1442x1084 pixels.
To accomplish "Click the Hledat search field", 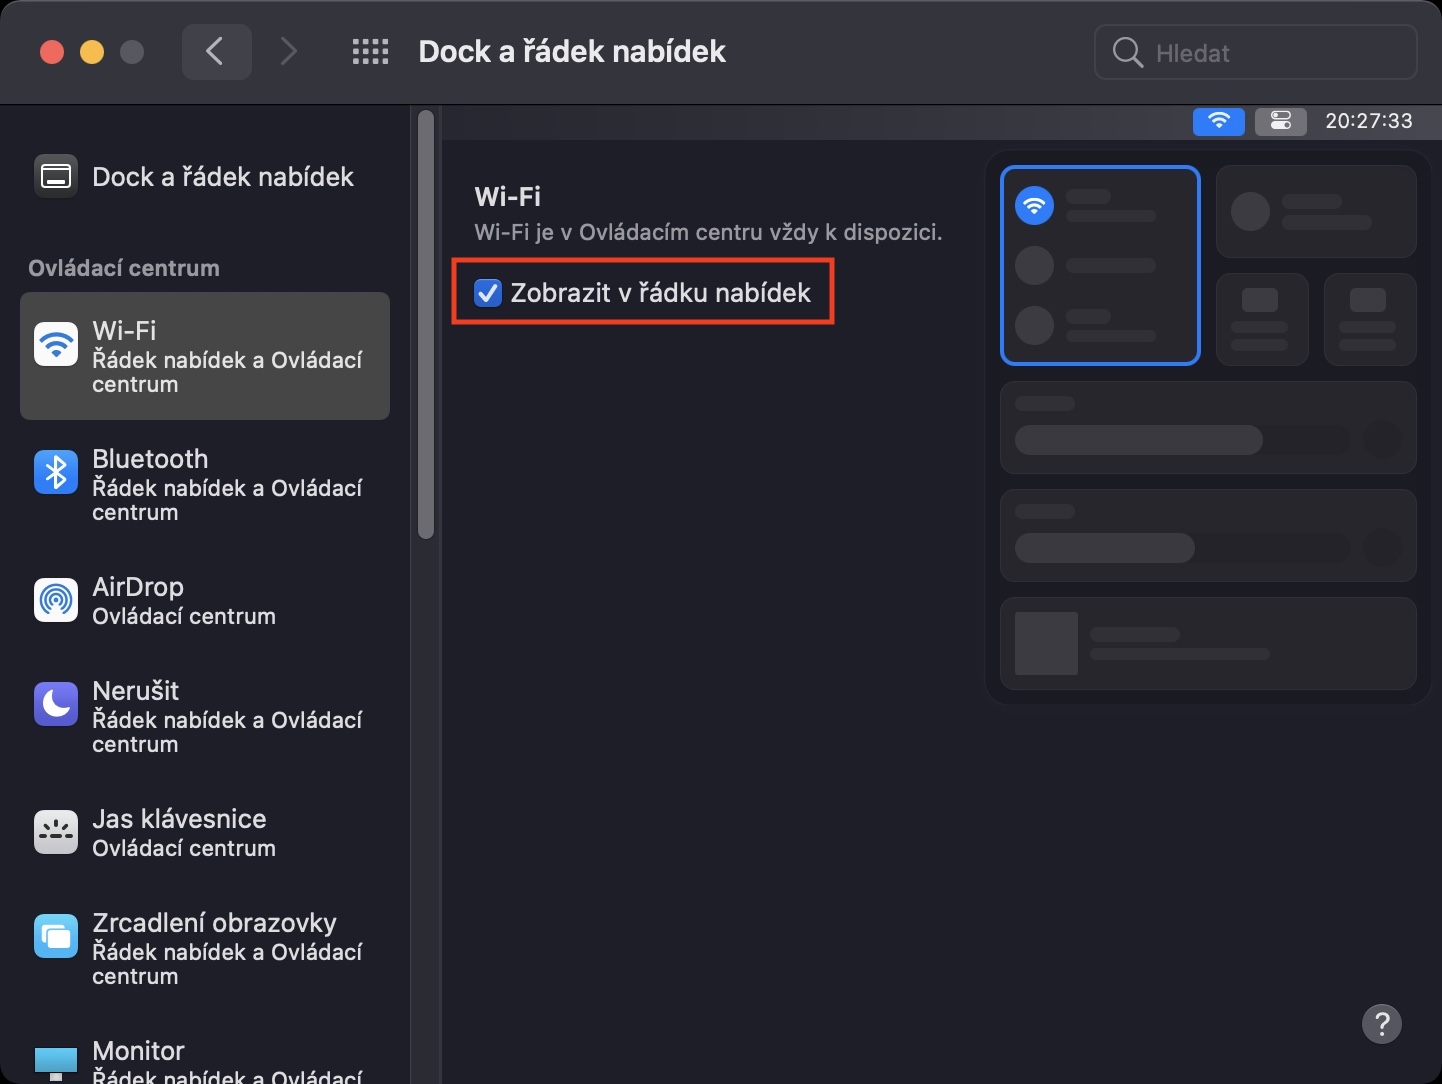I will (x=1256, y=52).
